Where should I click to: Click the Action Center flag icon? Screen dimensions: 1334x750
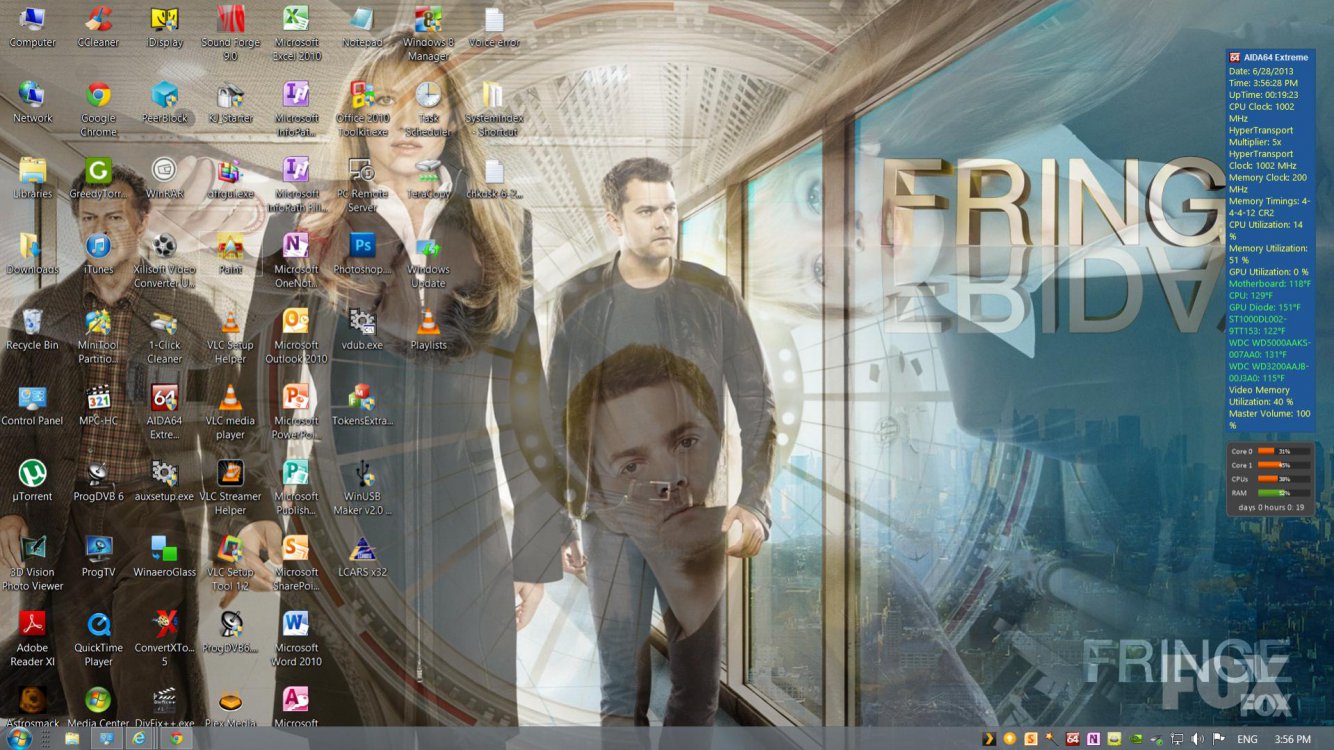click(x=1219, y=739)
